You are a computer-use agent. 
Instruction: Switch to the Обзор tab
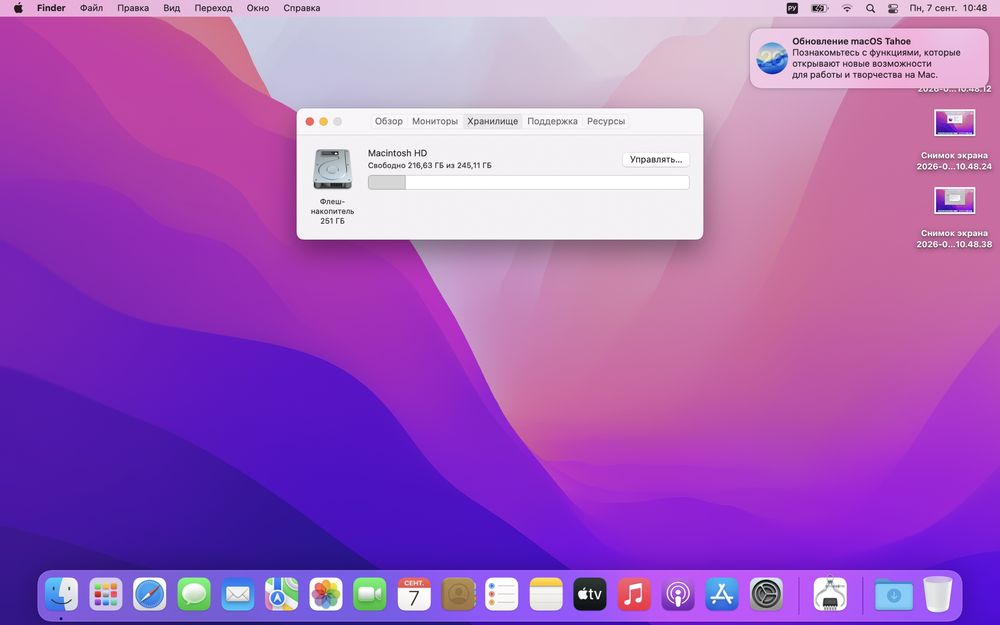point(388,121)
